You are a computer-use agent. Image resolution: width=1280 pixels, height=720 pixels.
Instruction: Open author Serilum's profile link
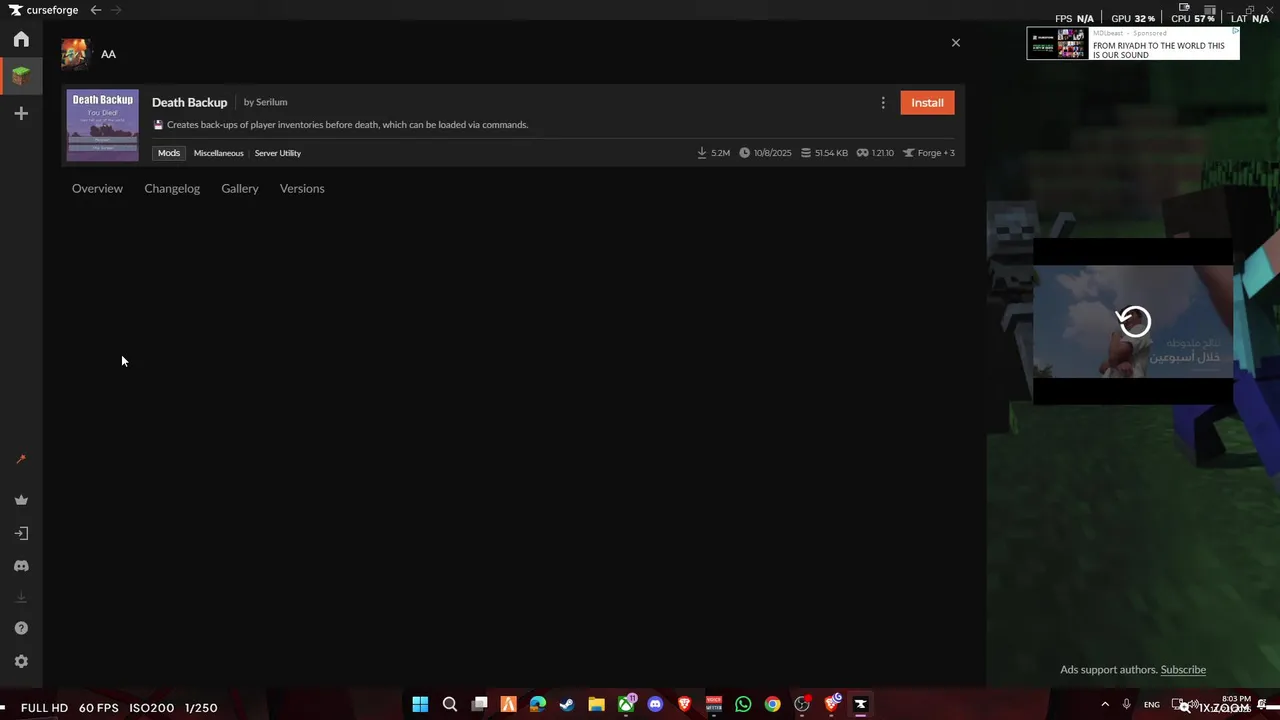coord(271,102)
